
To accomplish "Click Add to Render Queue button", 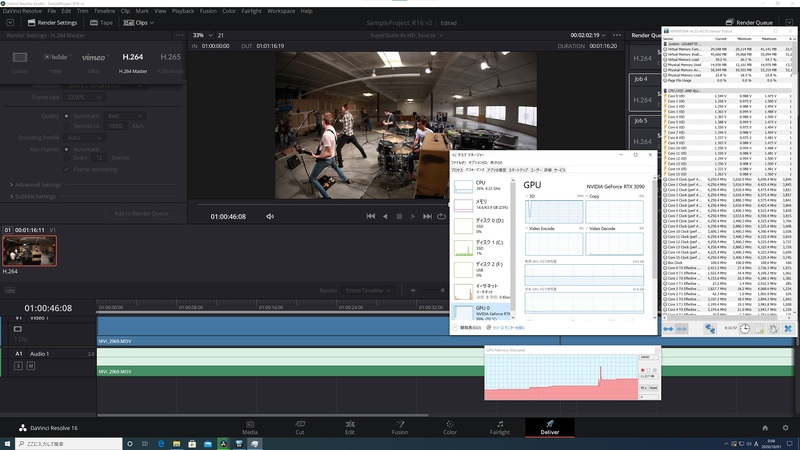I will coord(141,213).
